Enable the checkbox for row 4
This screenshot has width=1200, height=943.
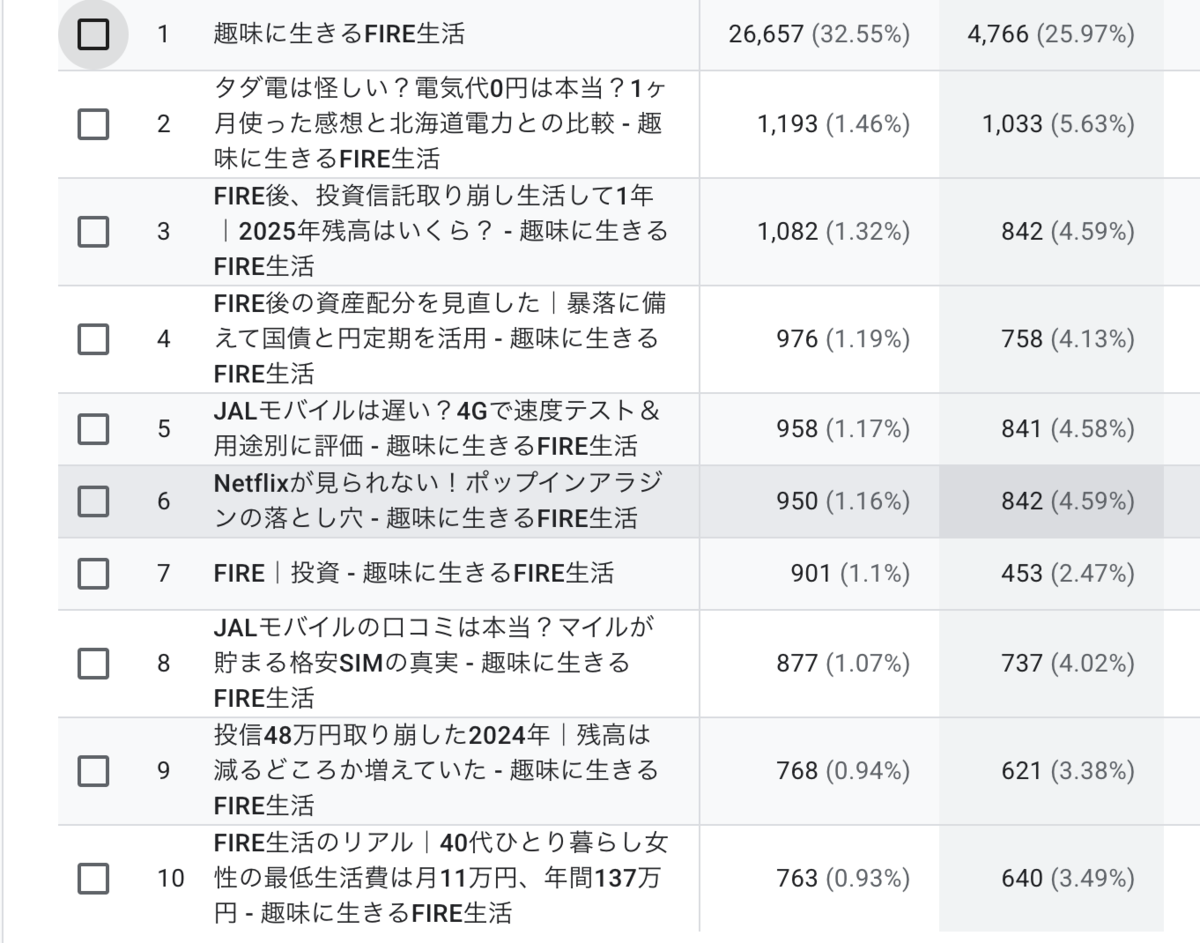click(x=93, y=339)
